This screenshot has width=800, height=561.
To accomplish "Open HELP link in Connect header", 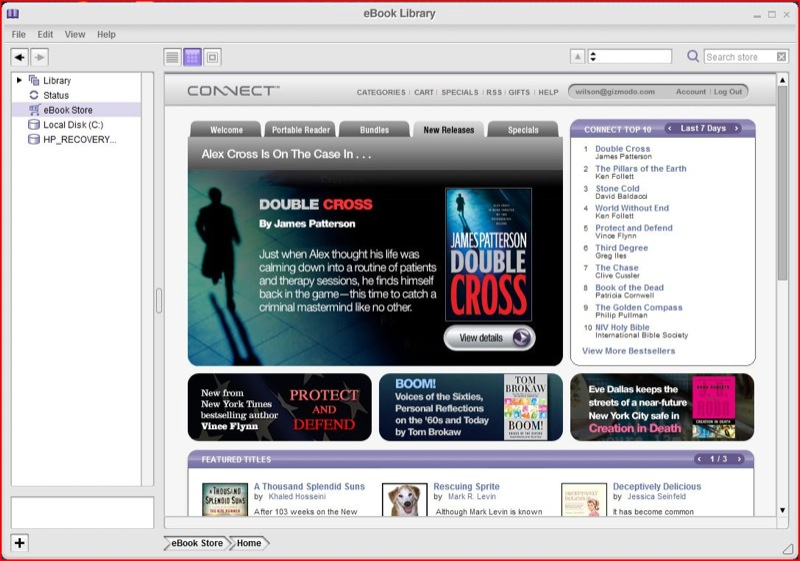I will (x=548, y=92).
